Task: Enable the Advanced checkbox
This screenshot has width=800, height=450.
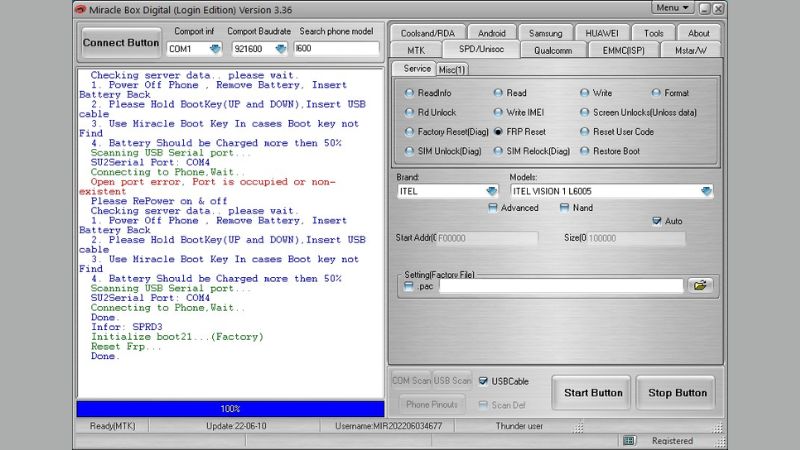Action: click(493, 208)
